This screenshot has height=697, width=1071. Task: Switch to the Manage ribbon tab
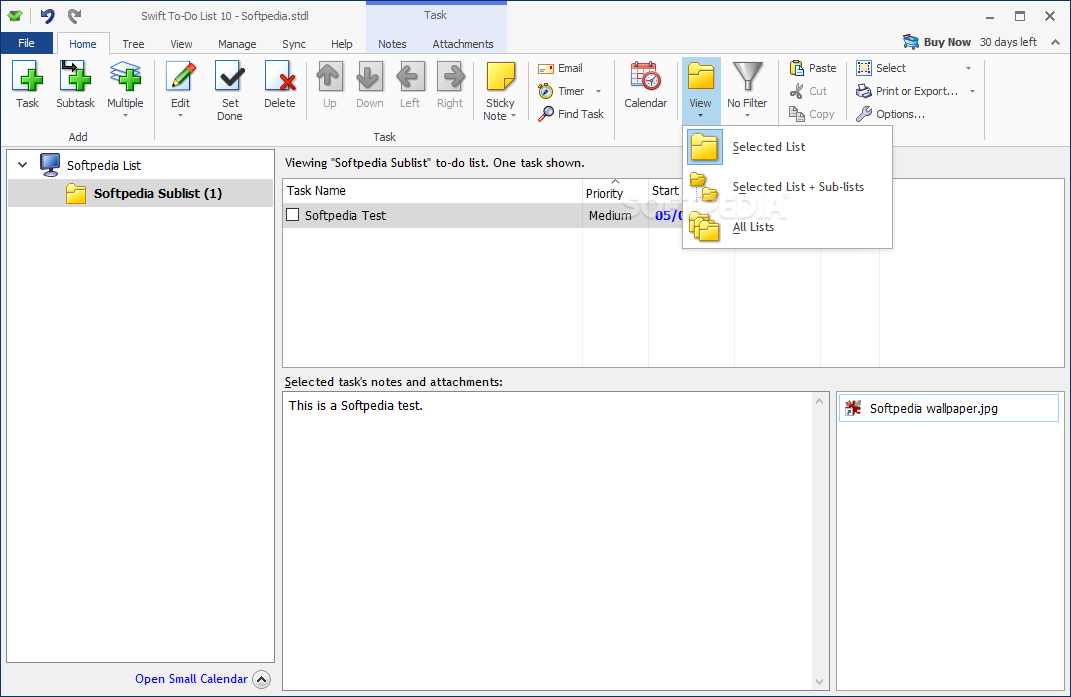(x=237, y=44)
